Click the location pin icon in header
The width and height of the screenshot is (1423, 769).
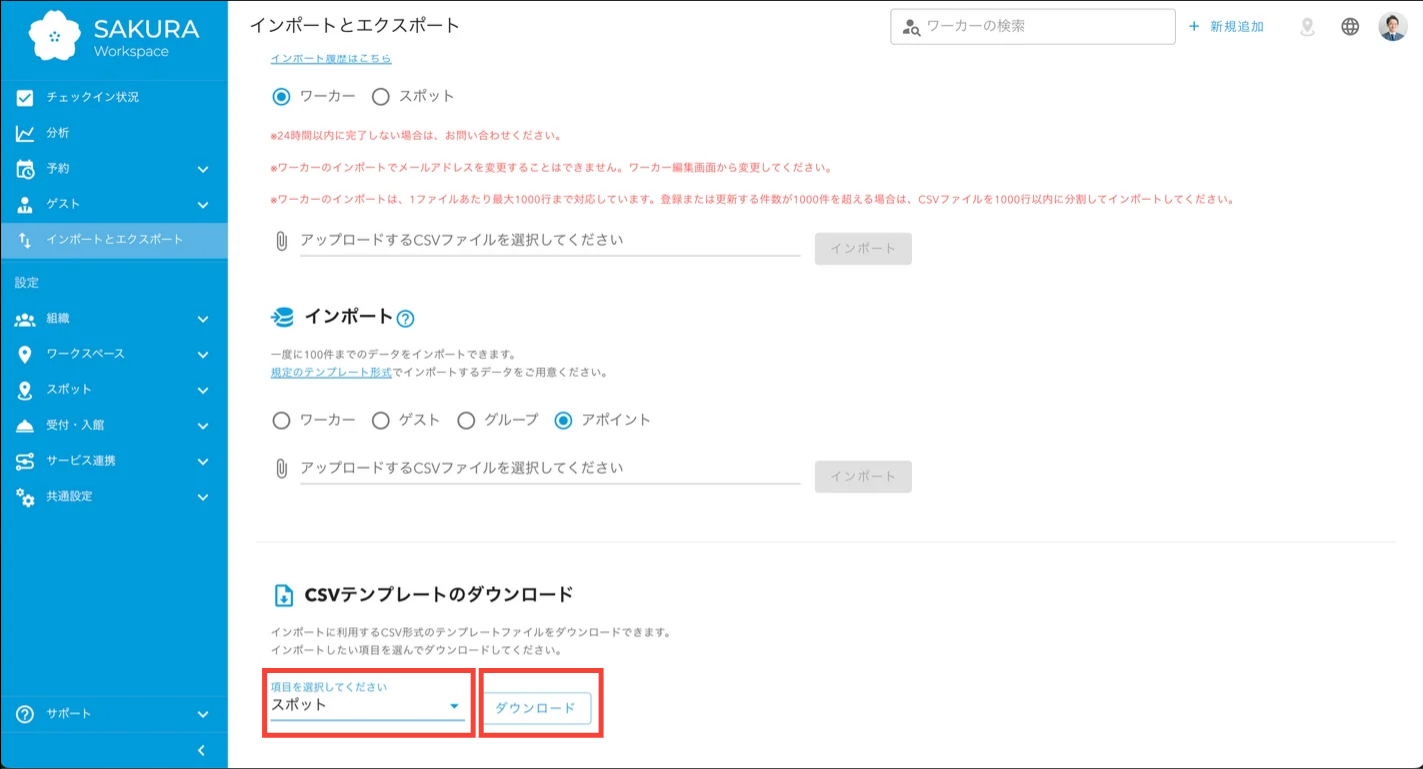1307,27
